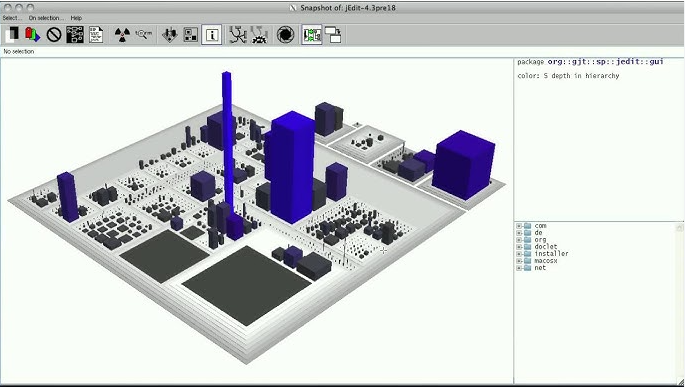
Task: Toggle the green arrows sync panels button
Action: (312, 35)
